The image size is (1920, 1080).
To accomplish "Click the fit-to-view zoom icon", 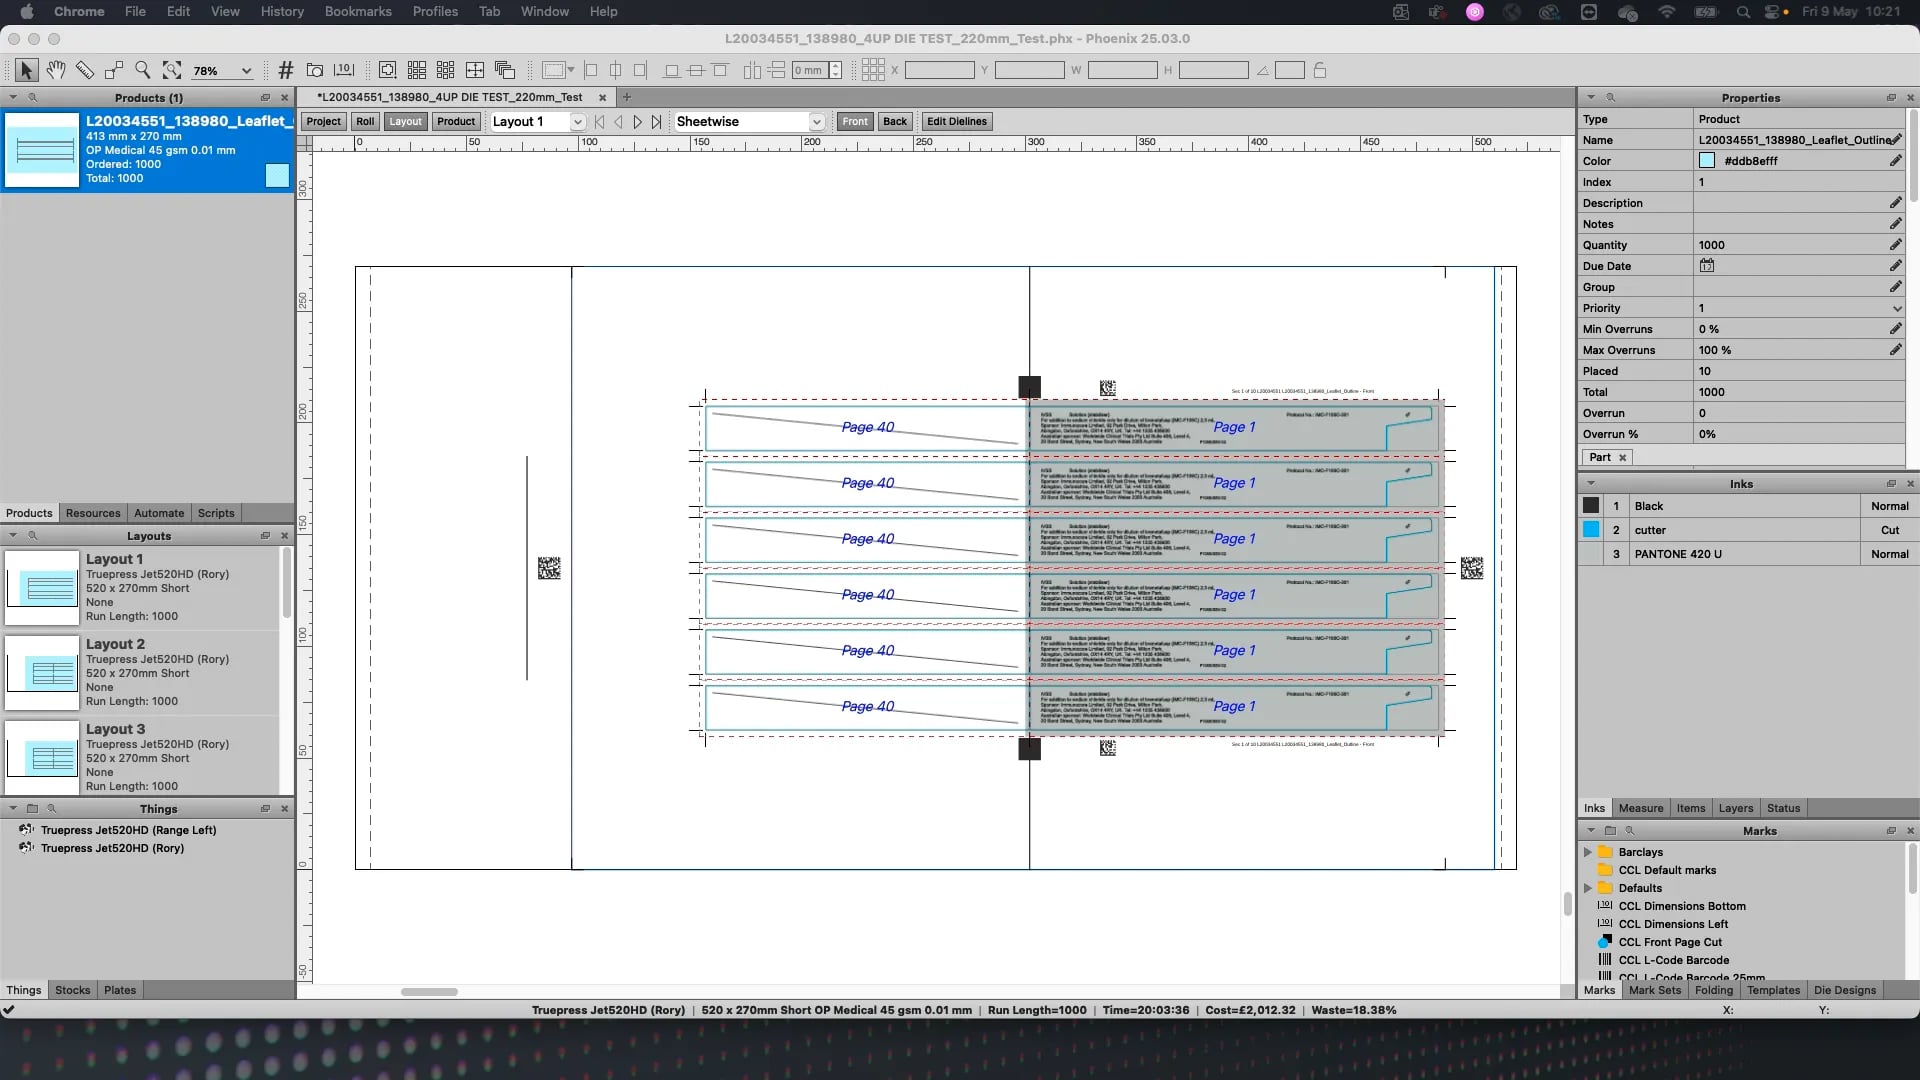I will [172, 70].
